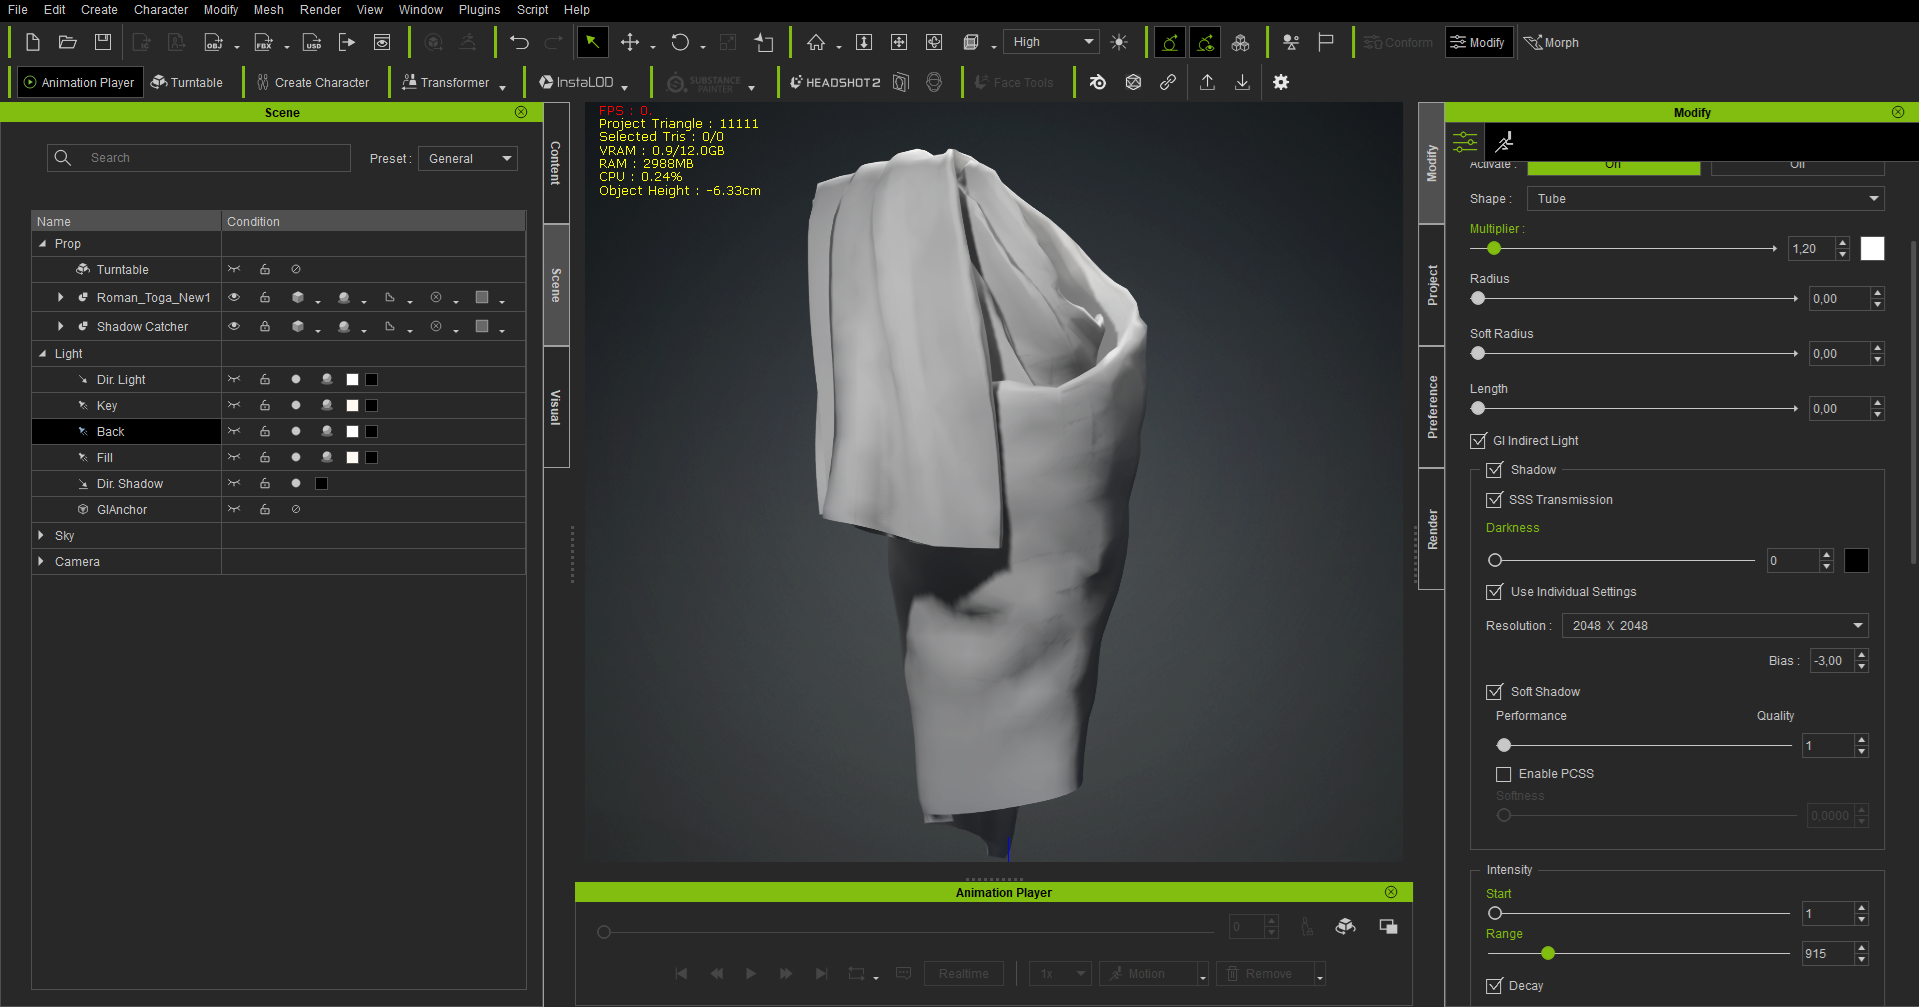
Task: Toggle the Shadow checkbox
Action: click(1494, 470)
